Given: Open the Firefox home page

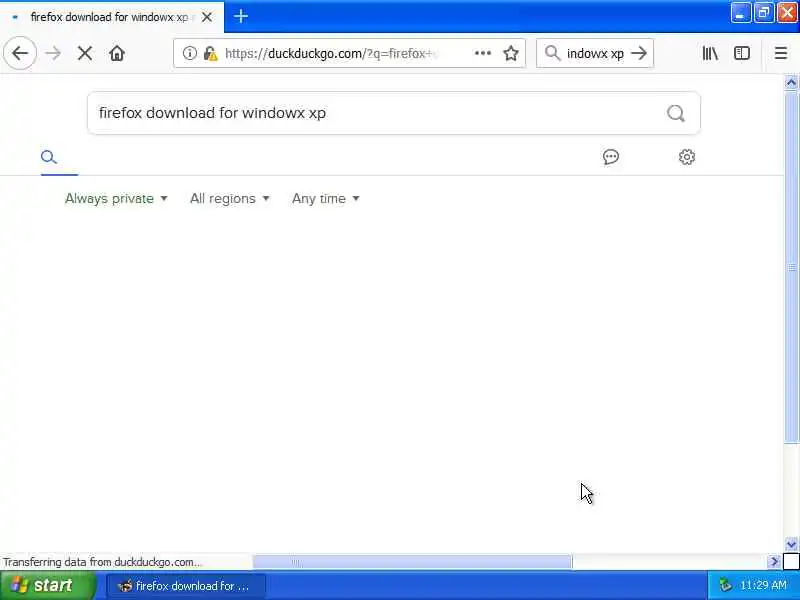Looking at the screenshot, I should (x=117, y=53).
